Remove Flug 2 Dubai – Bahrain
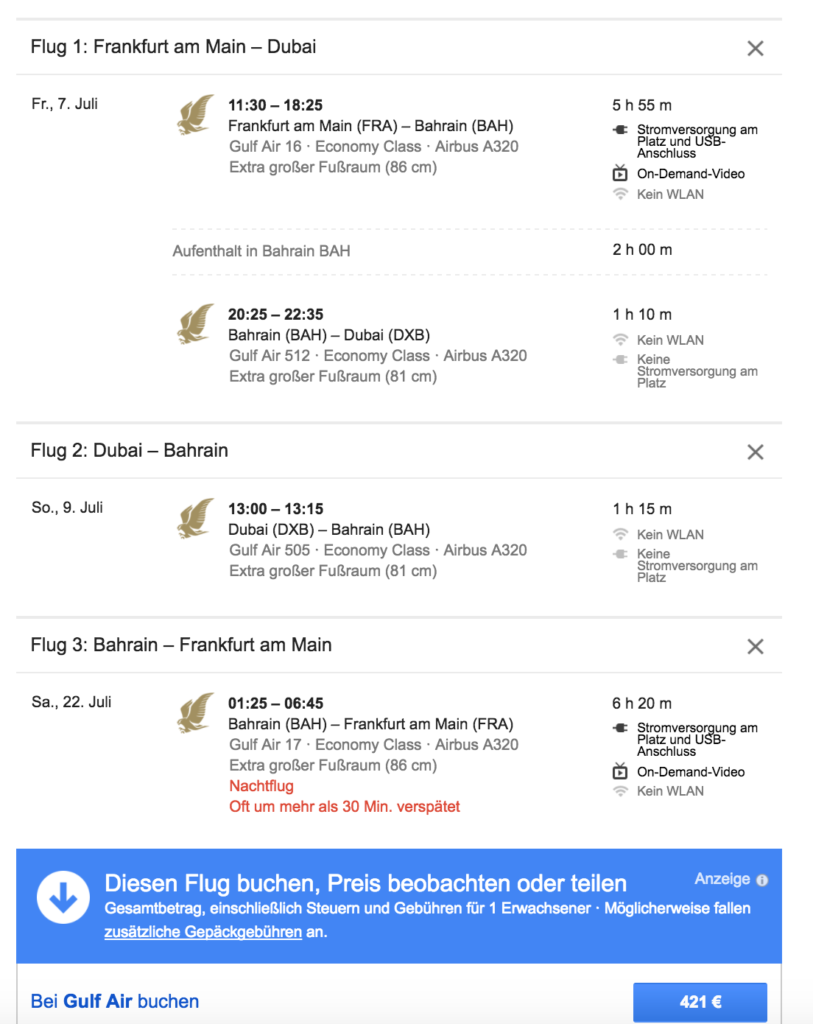This screenshot has height=1024, width=813. [x=755, y=452]
